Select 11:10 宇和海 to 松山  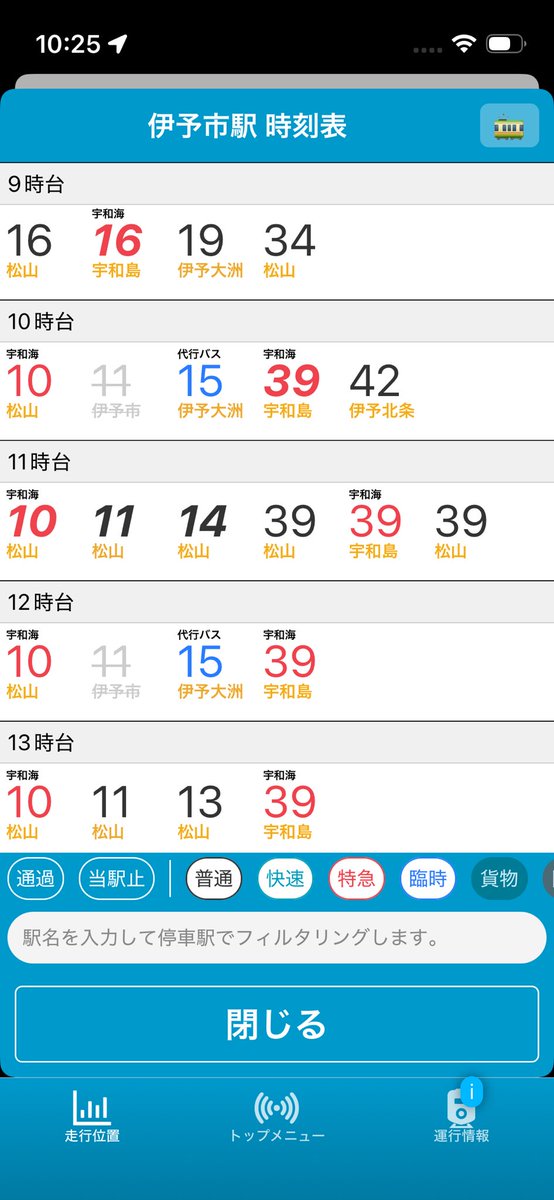pos(31,524)
